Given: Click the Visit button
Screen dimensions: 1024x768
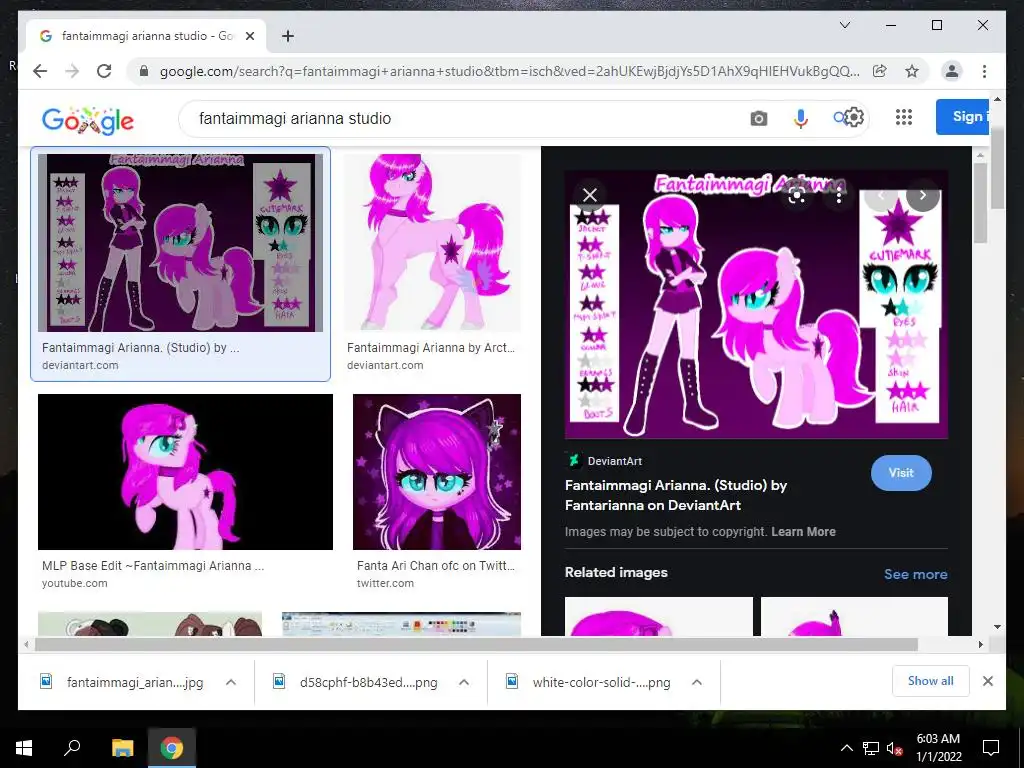Looking at the screenshot, I should (901, 473).
